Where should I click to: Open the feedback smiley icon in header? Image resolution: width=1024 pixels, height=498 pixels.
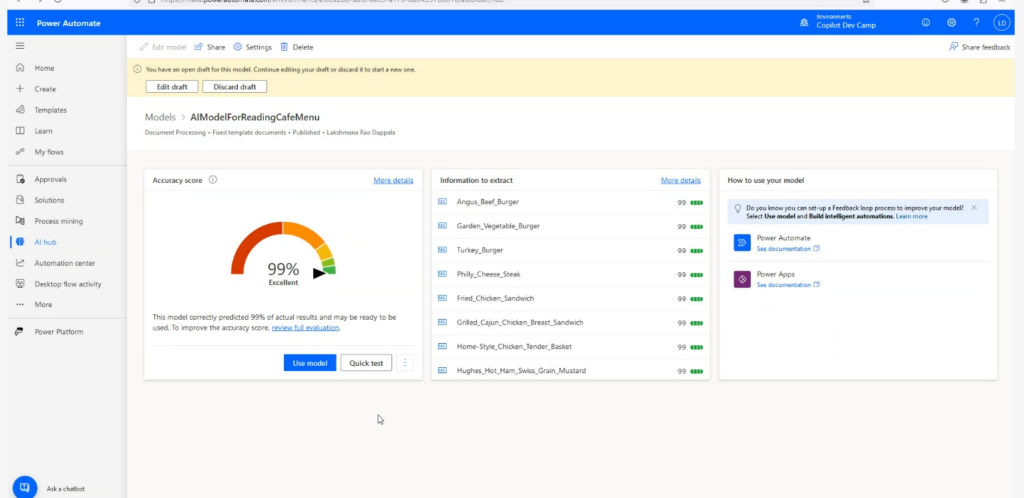pos(925,23)
